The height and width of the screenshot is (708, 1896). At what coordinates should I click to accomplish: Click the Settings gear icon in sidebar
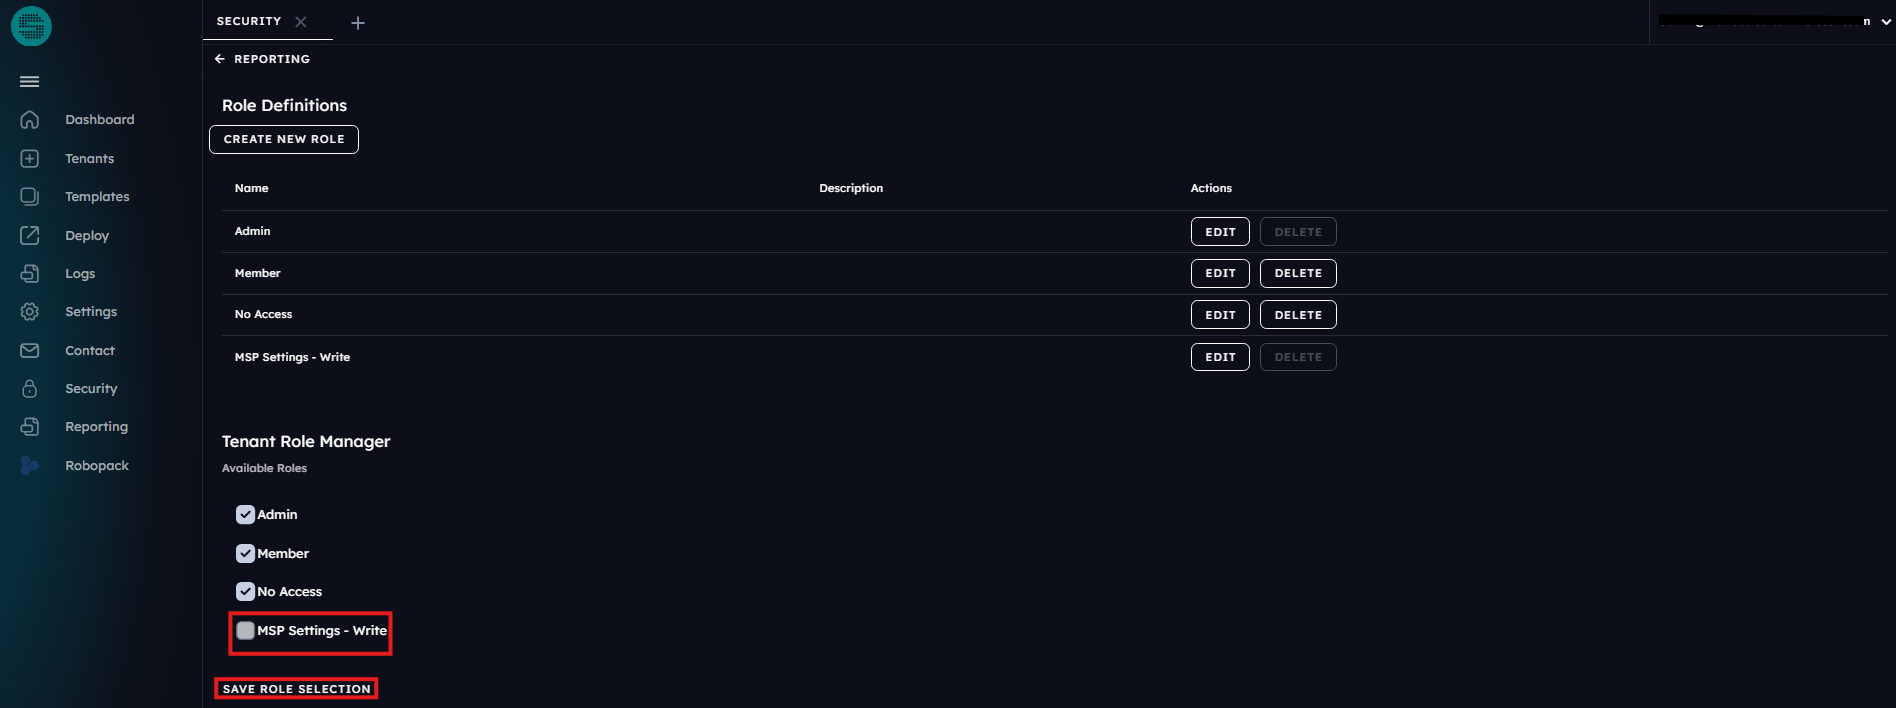[30, 312]
